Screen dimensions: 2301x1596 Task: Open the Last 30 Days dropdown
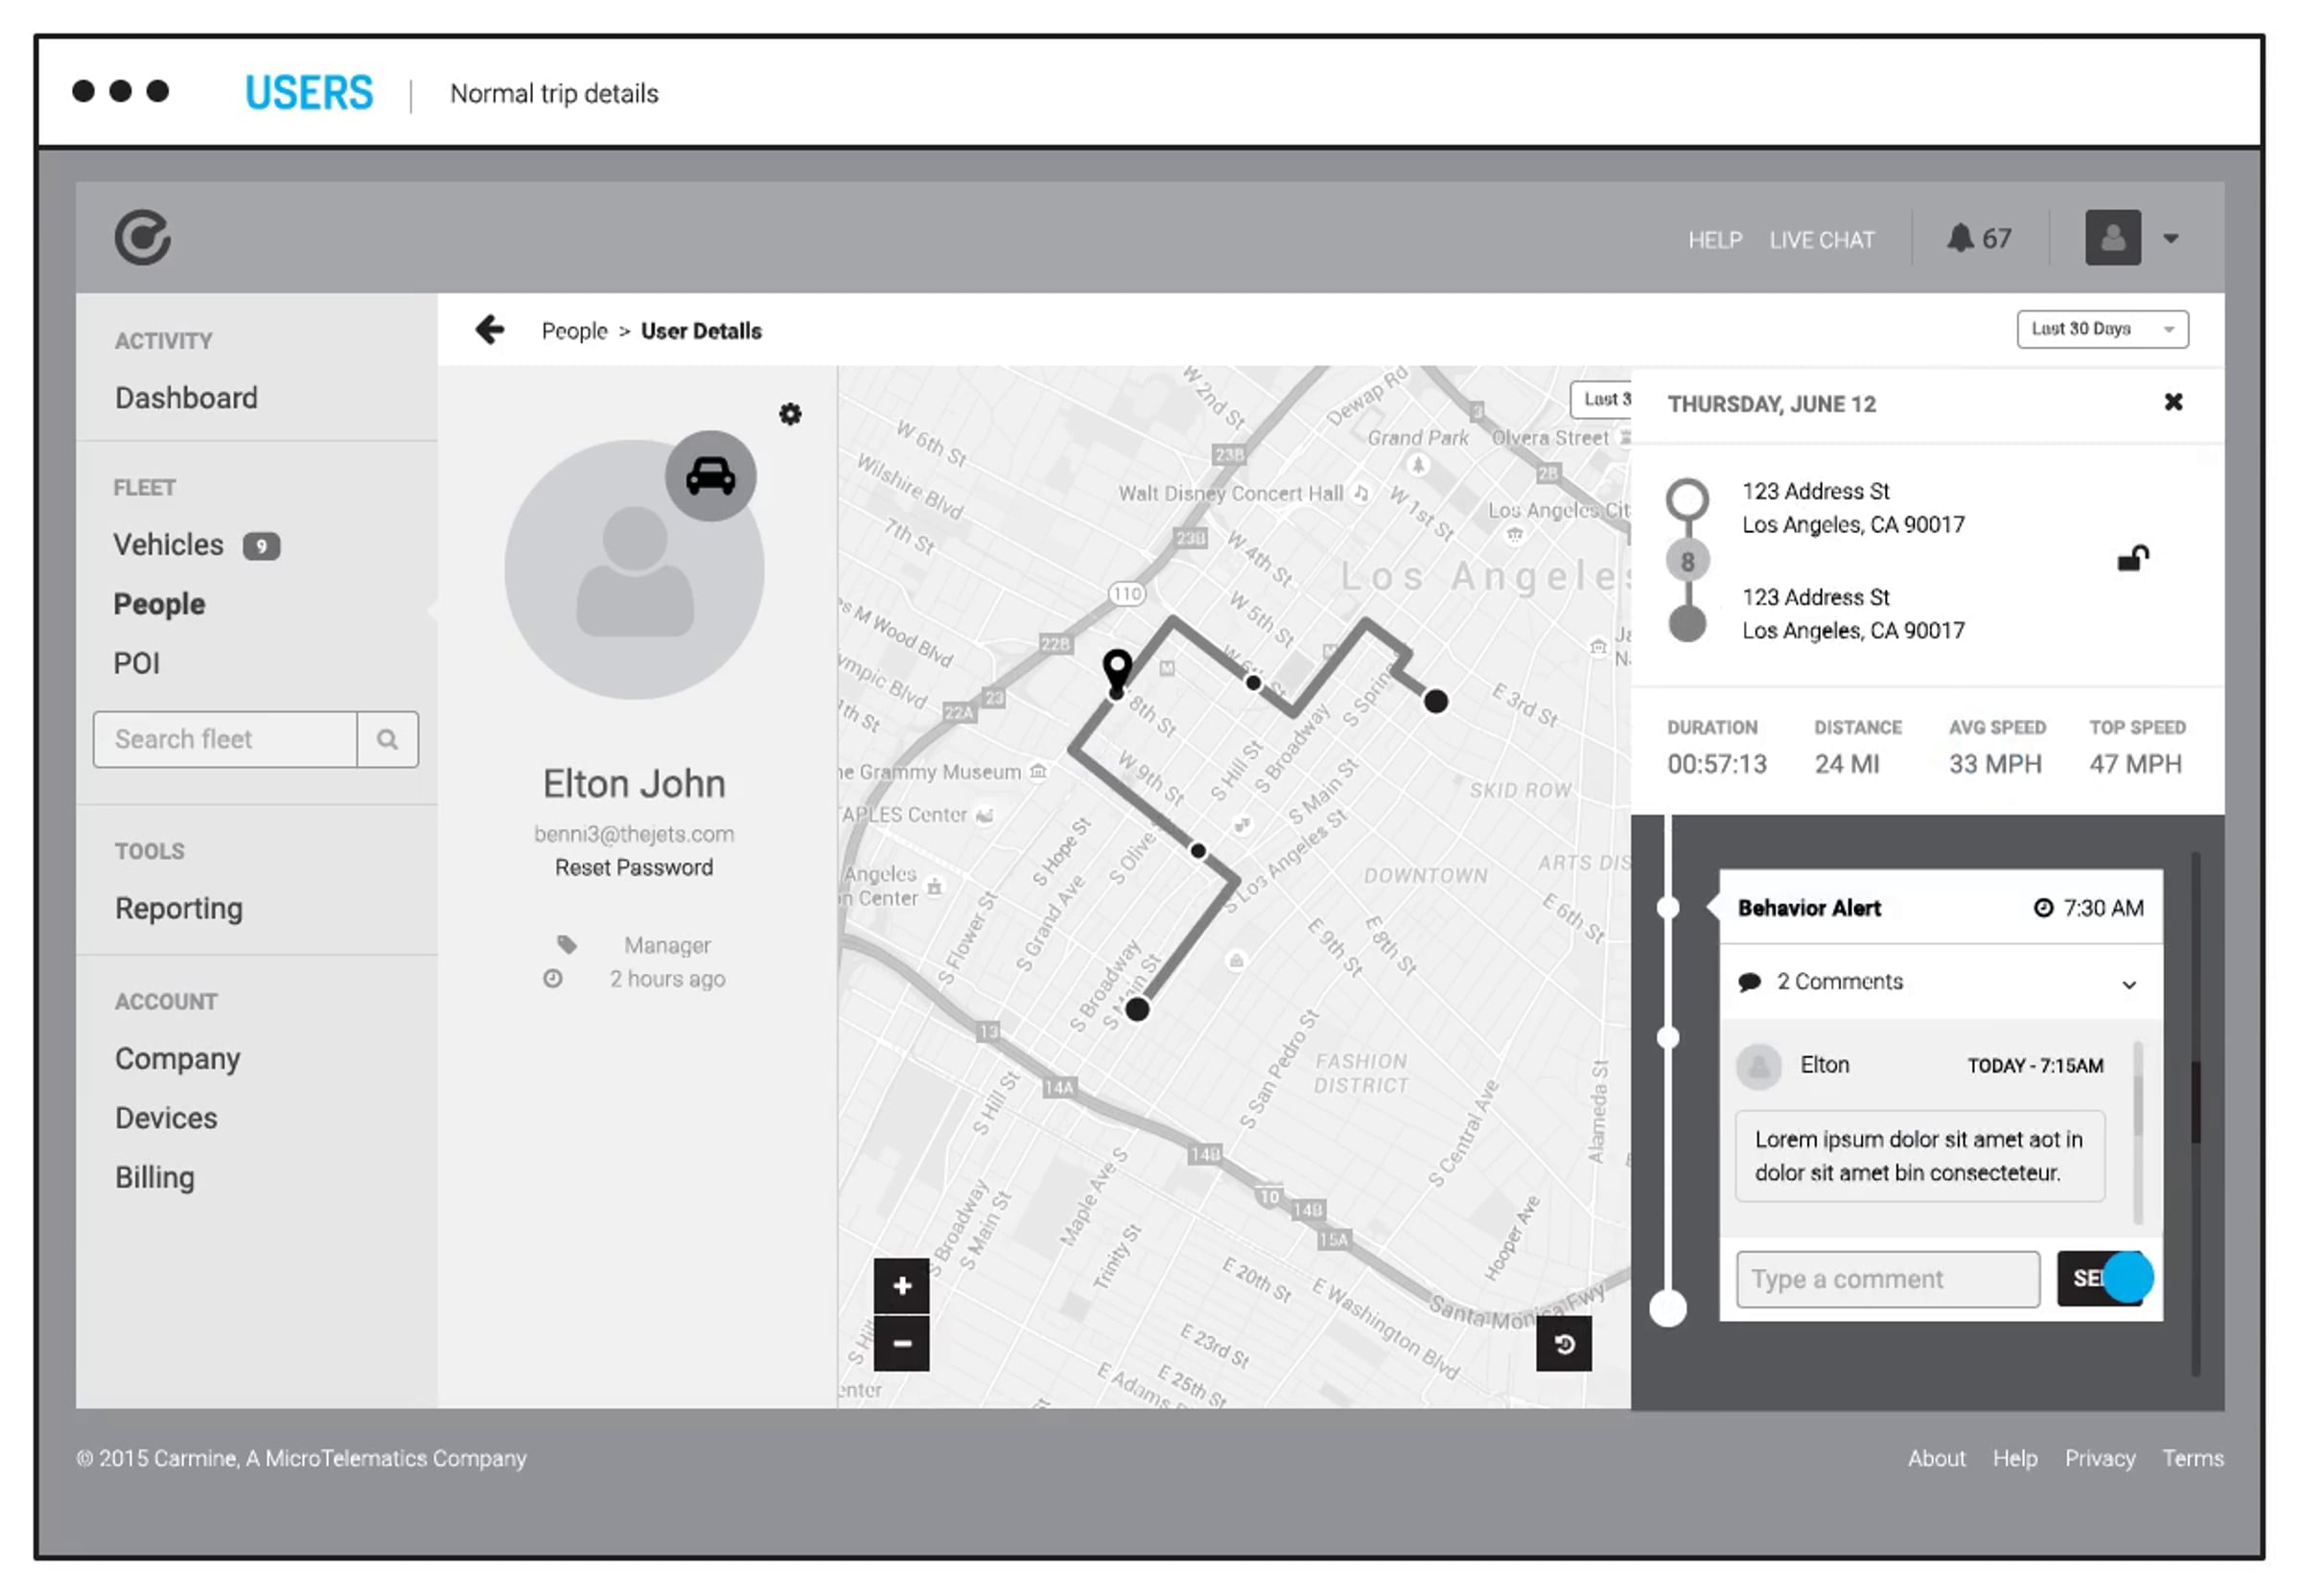[2101, 329]
